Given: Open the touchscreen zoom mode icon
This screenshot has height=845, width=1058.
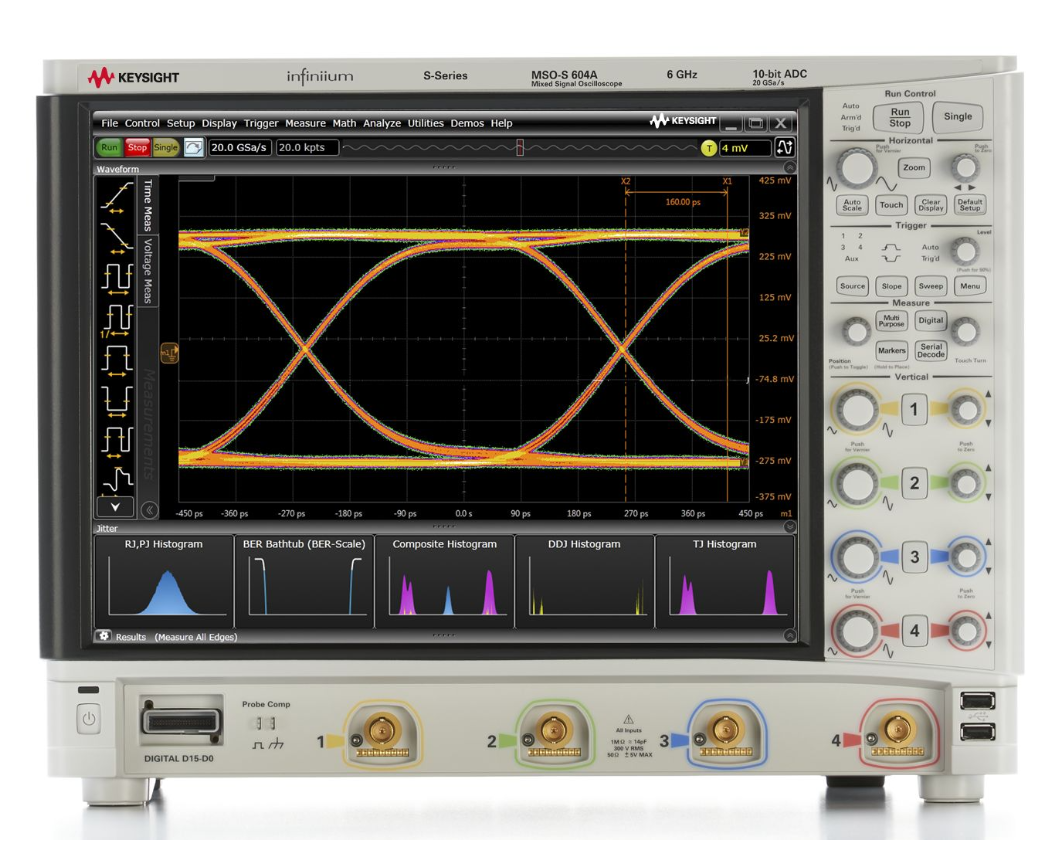Looking at the screenshot, I should click(x=194, y=147).
